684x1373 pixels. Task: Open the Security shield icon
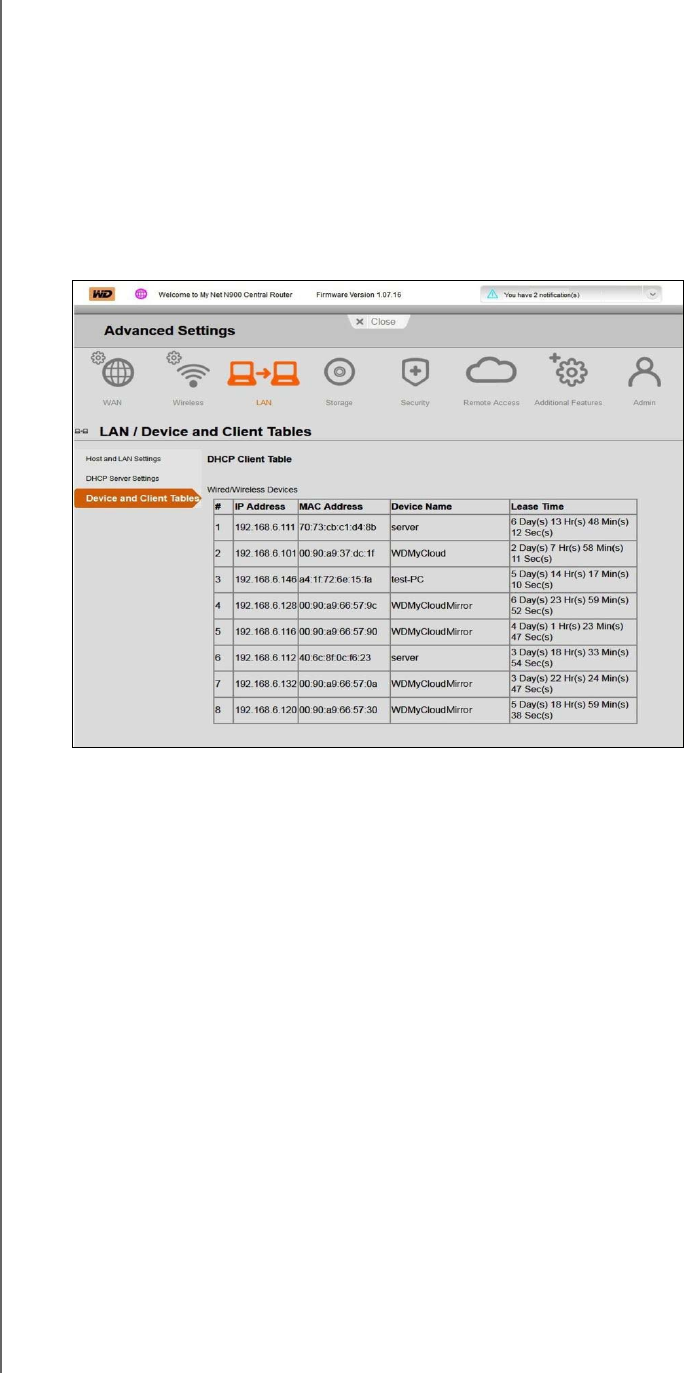point(415,372)
